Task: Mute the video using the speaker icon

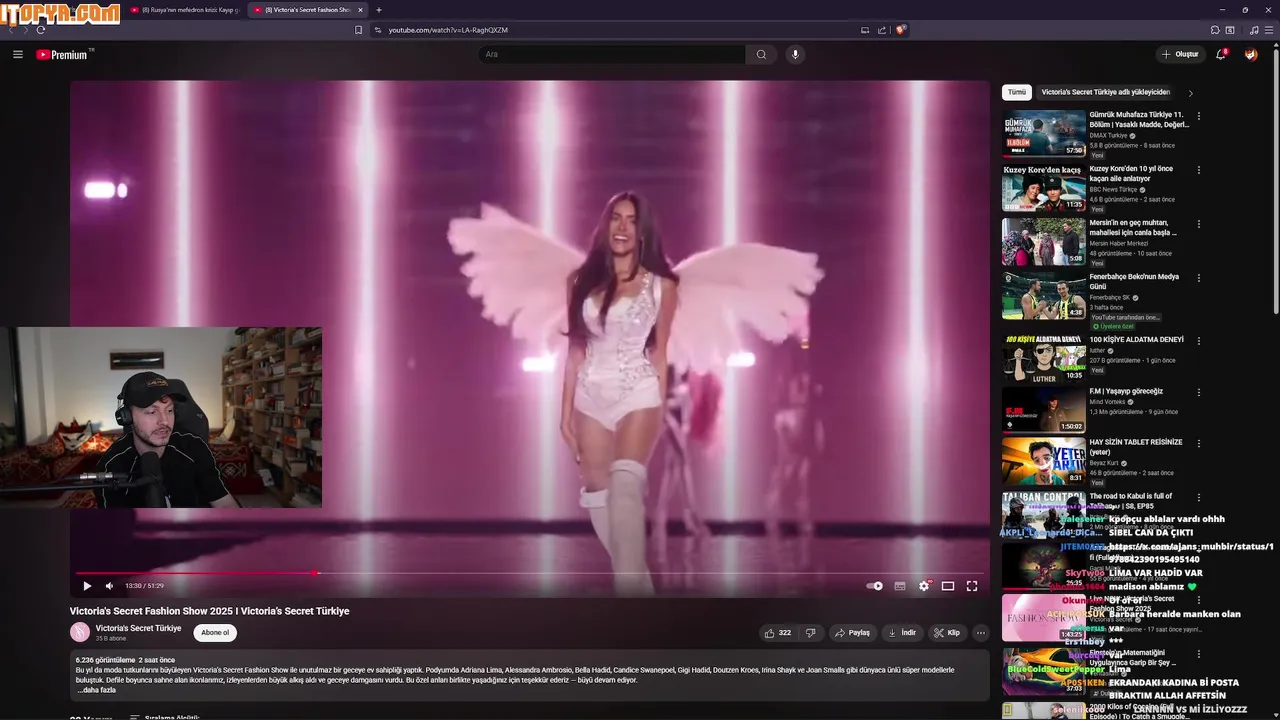Action: click(x=109, y=586)
